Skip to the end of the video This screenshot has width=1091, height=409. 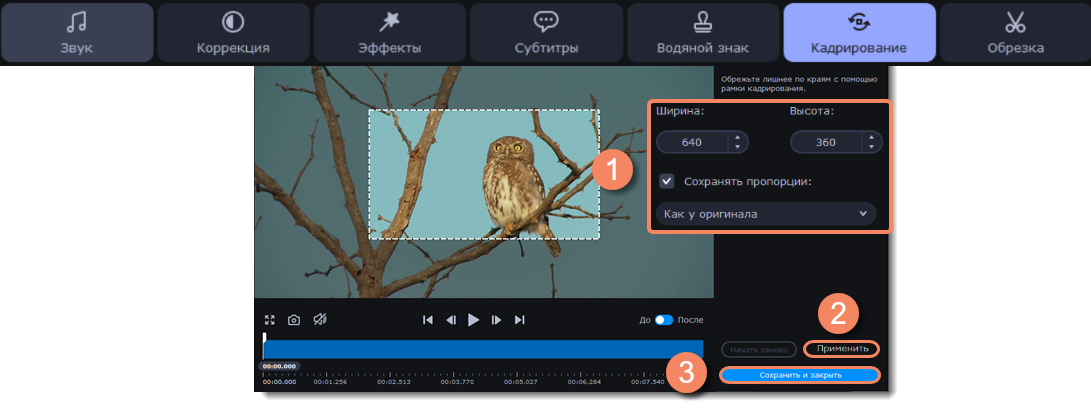click(x=519, y=320)
